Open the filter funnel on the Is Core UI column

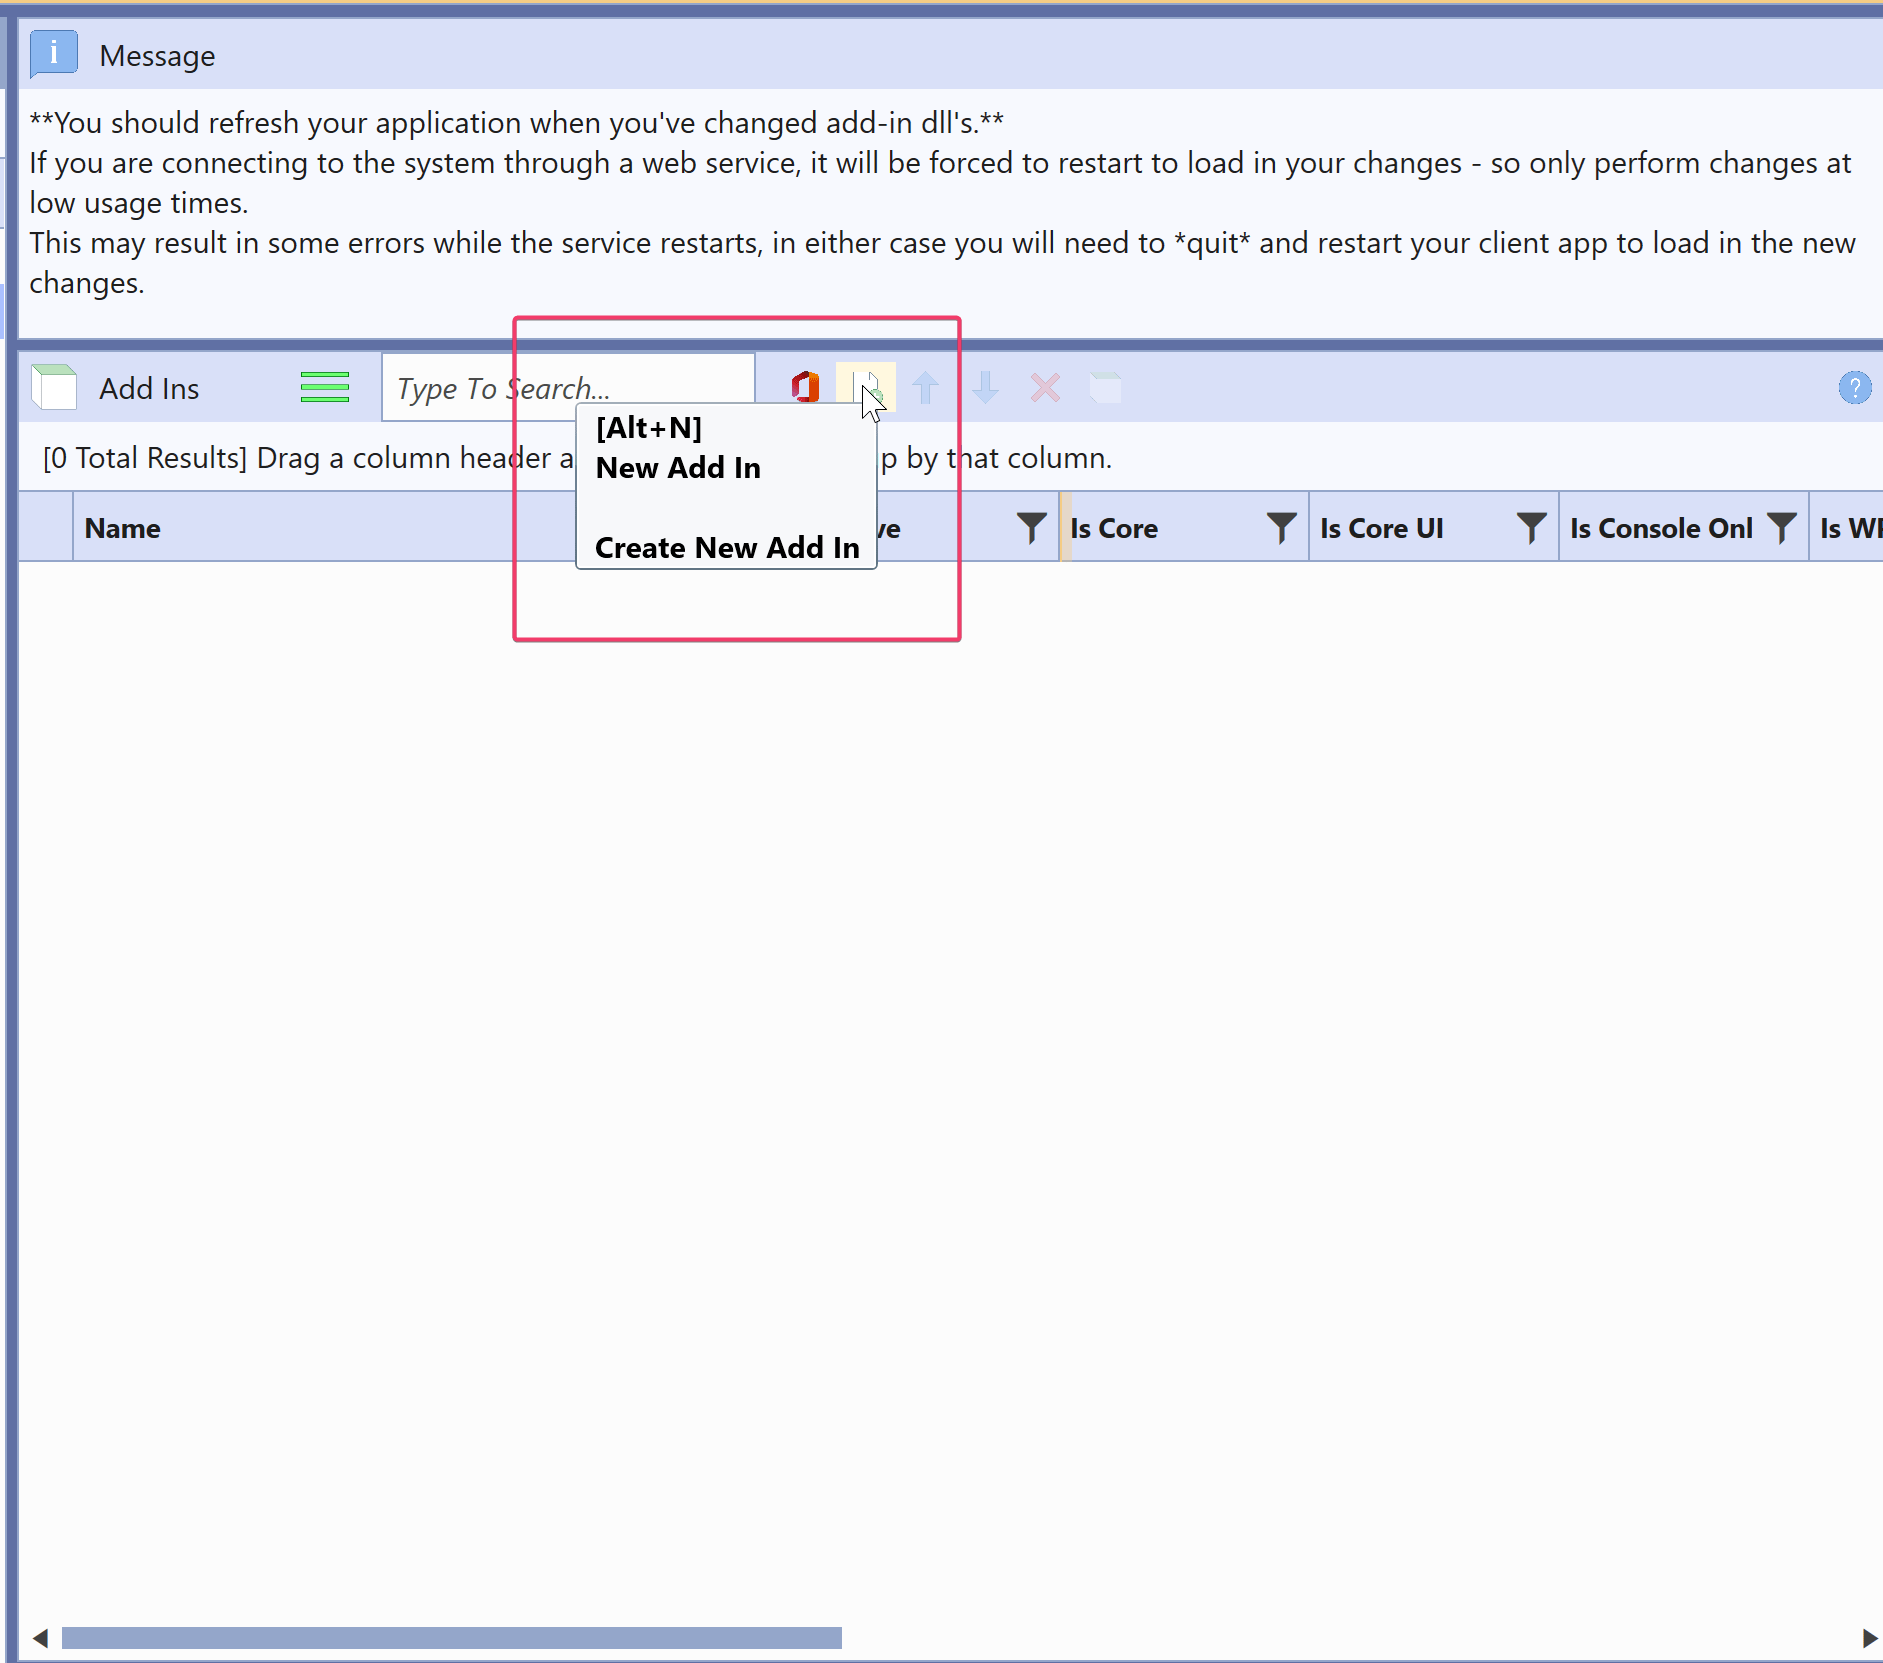click(1532, 528)
